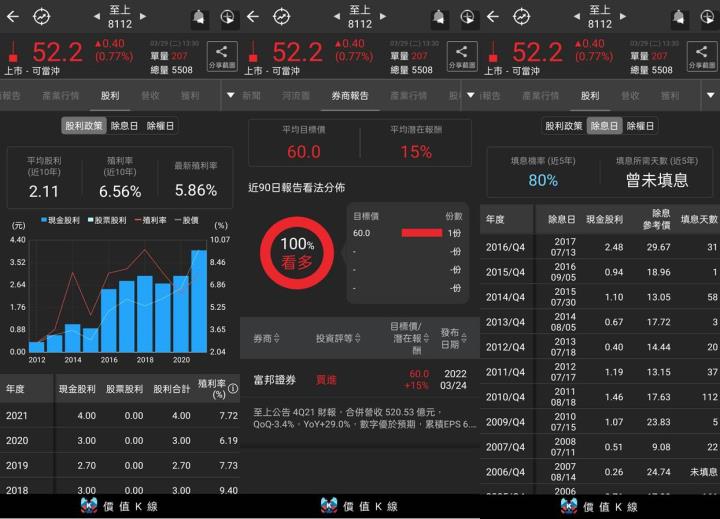Tap the info icon beside 殖利率(%) column
720x519 pixels.
(233, 389)
